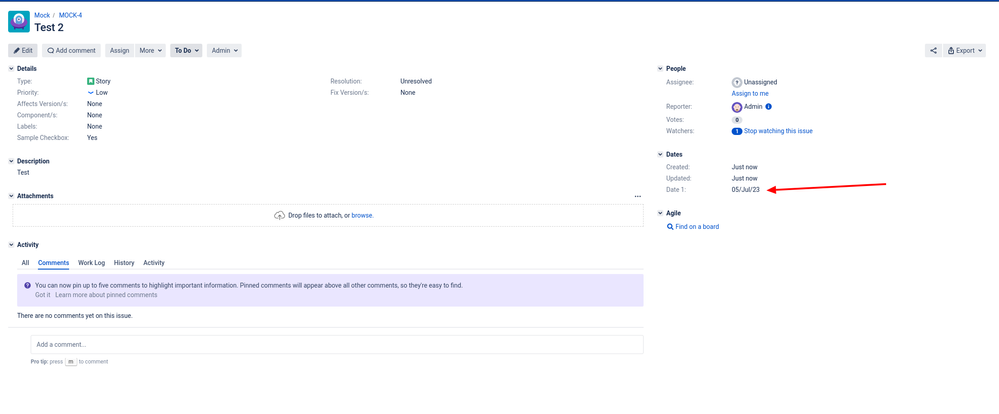Open the History tab

coord(124,262)
